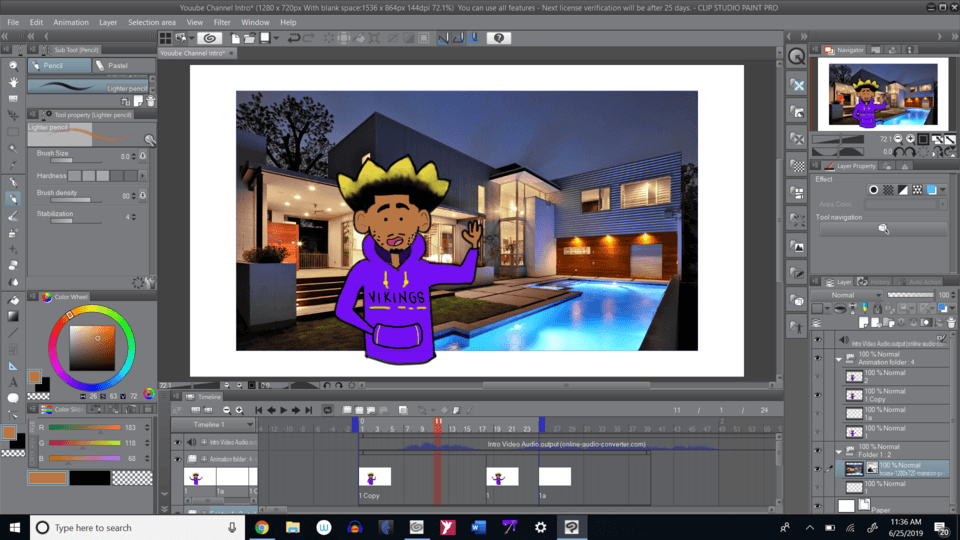Toggle visibility of Intro Video Audio track
The width and height of the screenshot is (960, 540).
coord(178,442)
